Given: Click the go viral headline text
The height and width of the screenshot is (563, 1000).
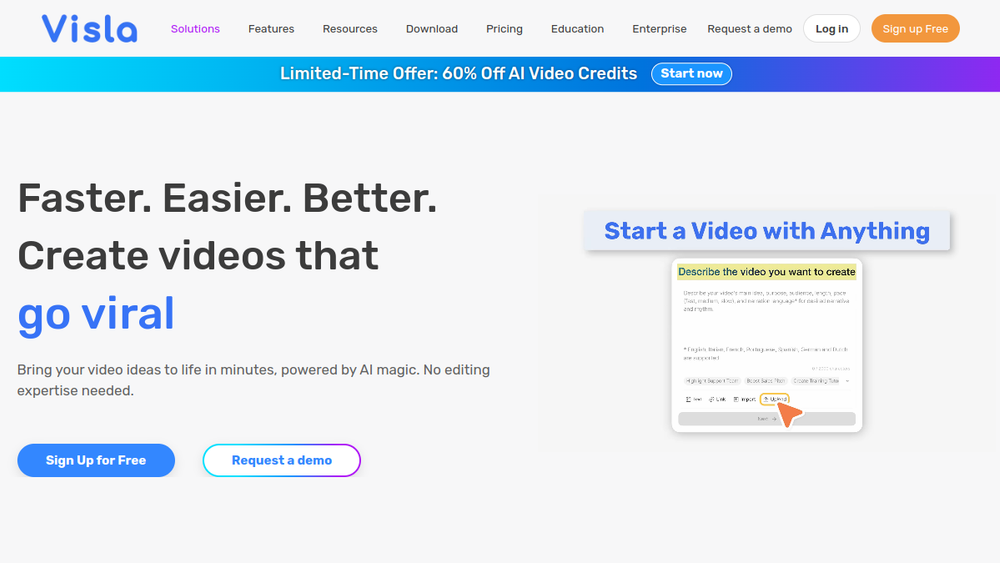Looking at the screenshot, I should (x=96, y=313).
